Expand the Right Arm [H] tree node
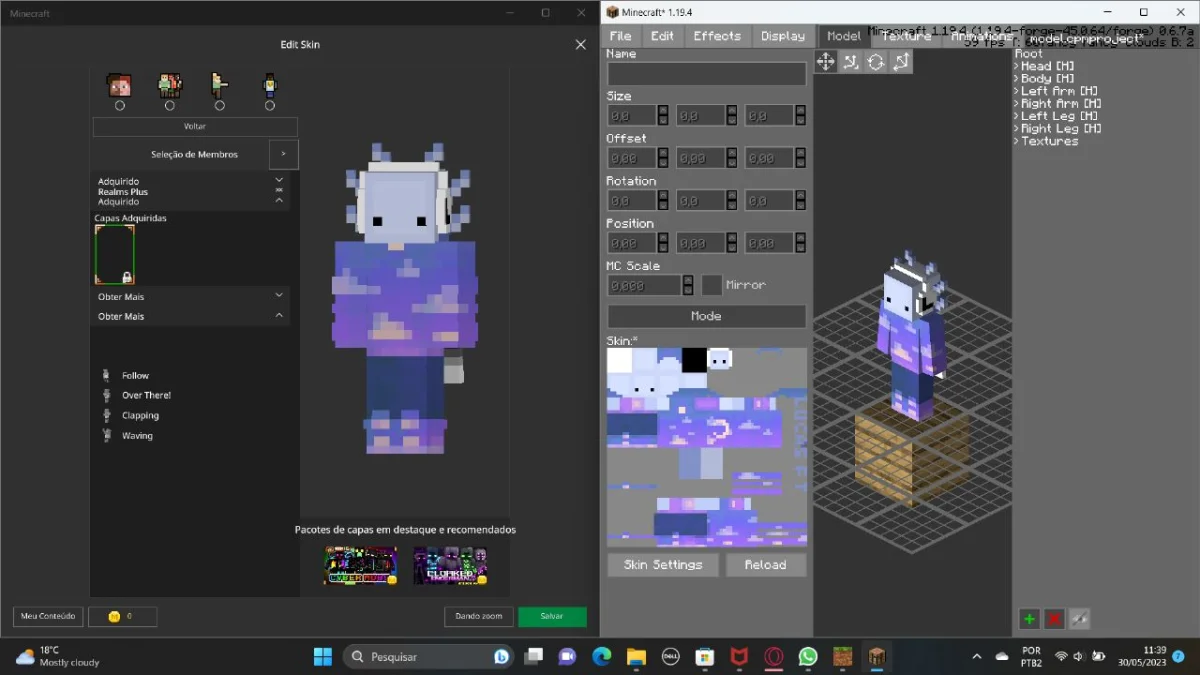The height and width of the screenshot is (675, 1200). pyautogui.click(x=1016, y=103)
